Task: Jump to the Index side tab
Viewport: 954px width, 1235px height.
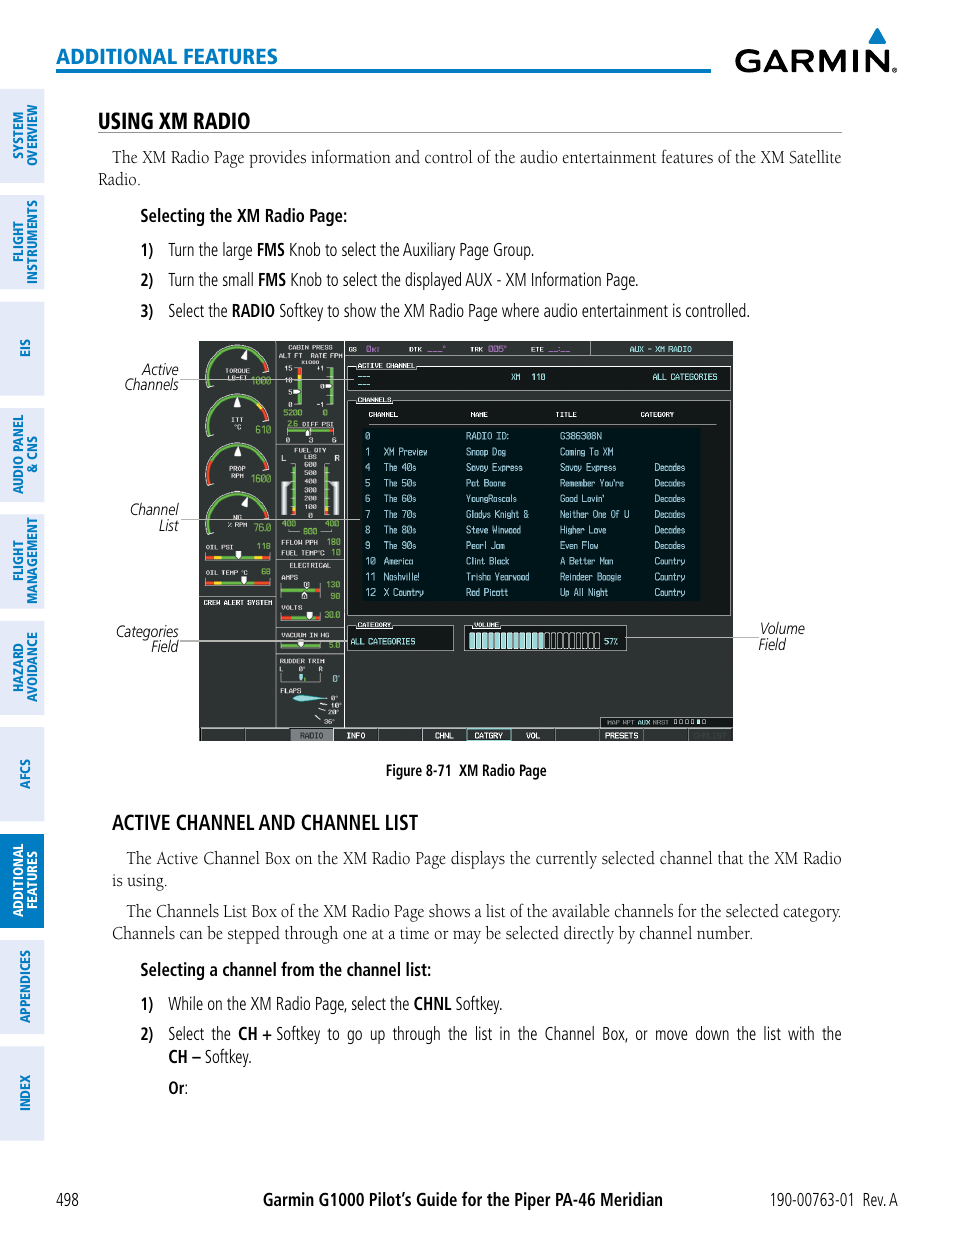Action: coord(22,1093)
